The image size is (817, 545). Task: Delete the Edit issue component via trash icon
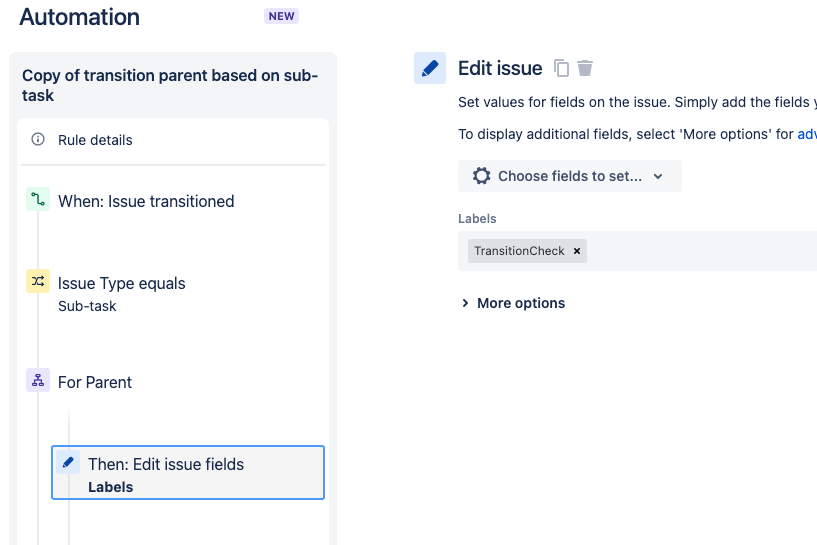(x=585, y=68)
